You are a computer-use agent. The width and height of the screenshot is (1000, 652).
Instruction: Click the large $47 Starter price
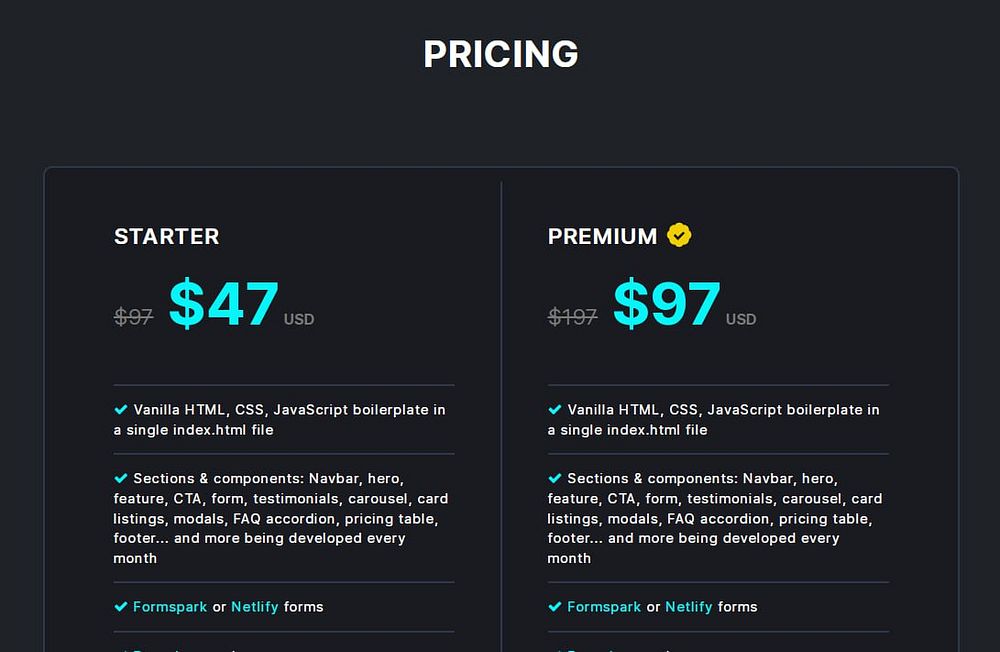[223, 304]
